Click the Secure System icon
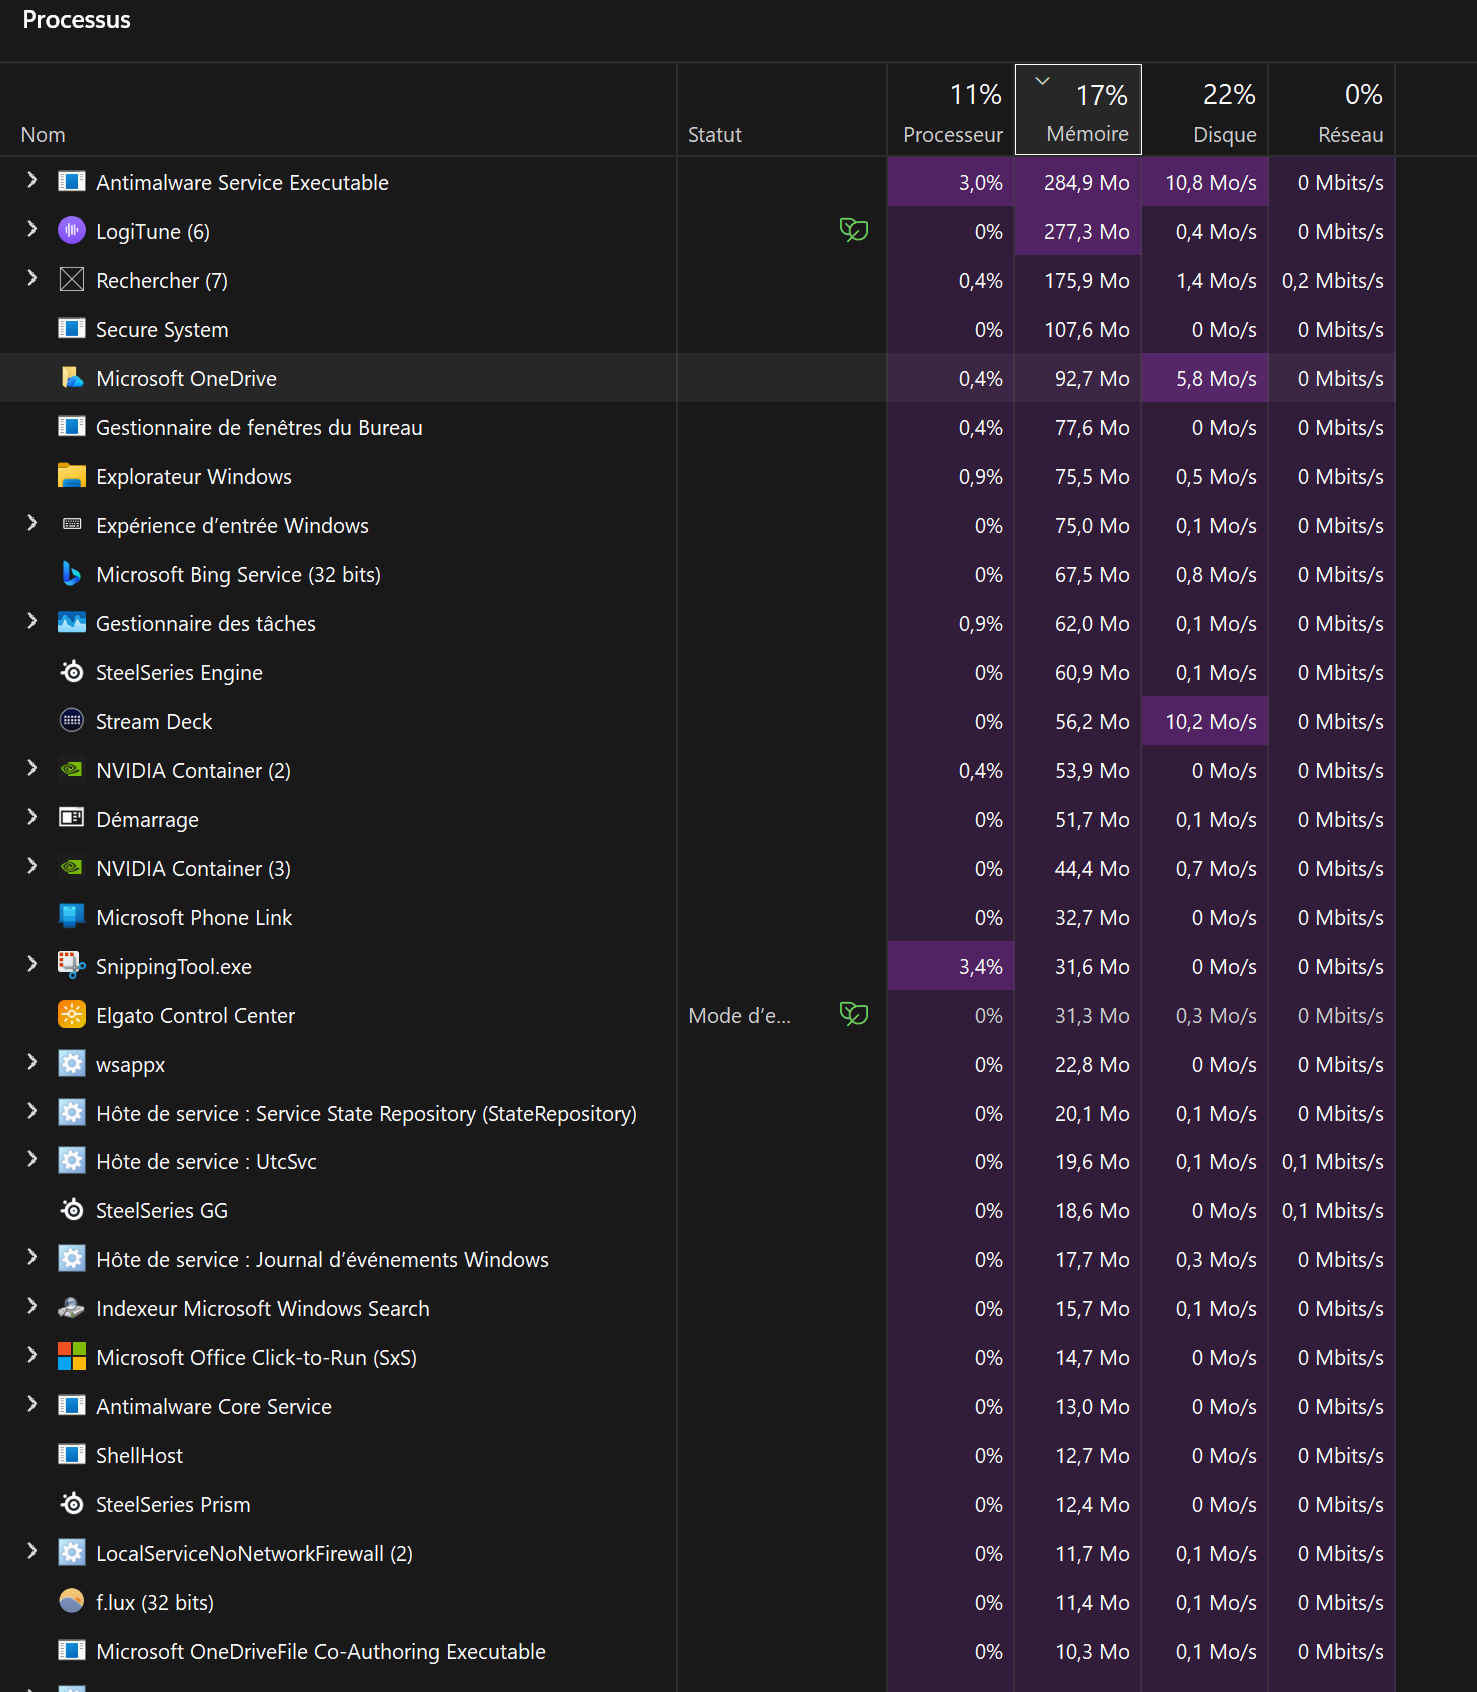 pyautogui.click(x=72, y=329)
